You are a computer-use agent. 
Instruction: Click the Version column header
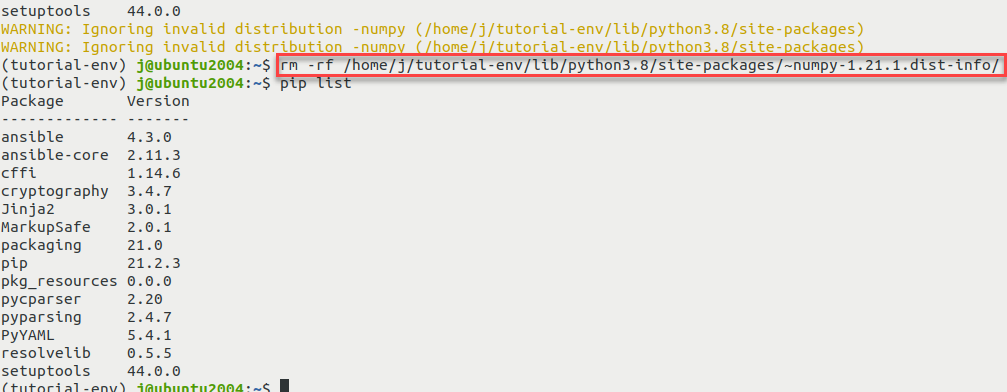pyautogui.click(x=158, y=102)
